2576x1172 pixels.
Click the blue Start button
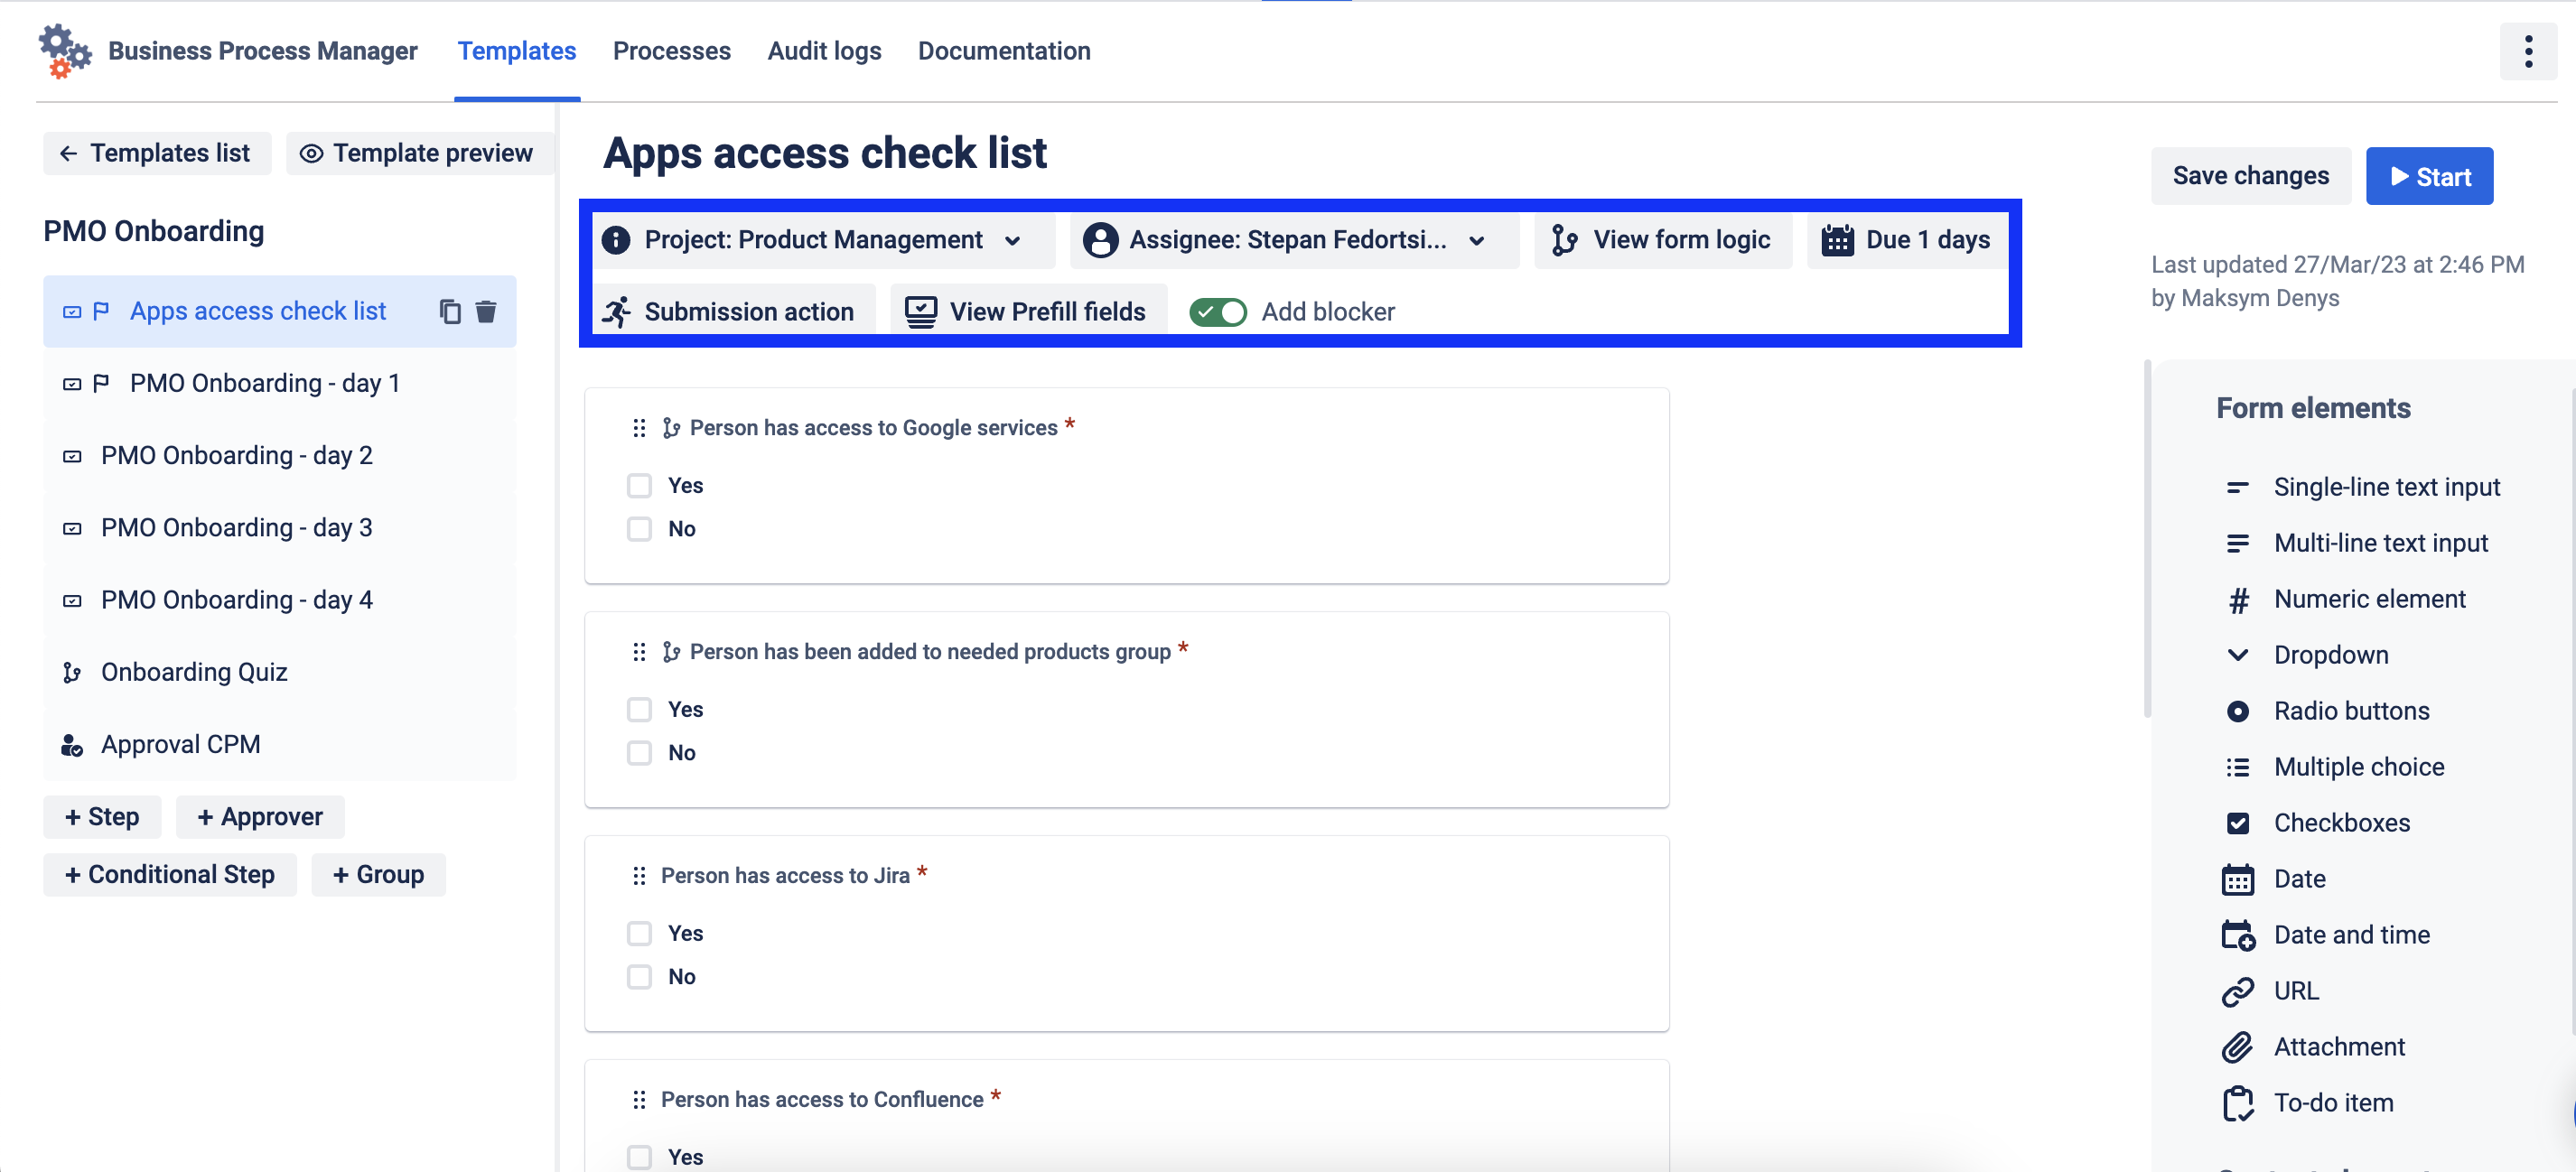click(x=2428, y=176)
